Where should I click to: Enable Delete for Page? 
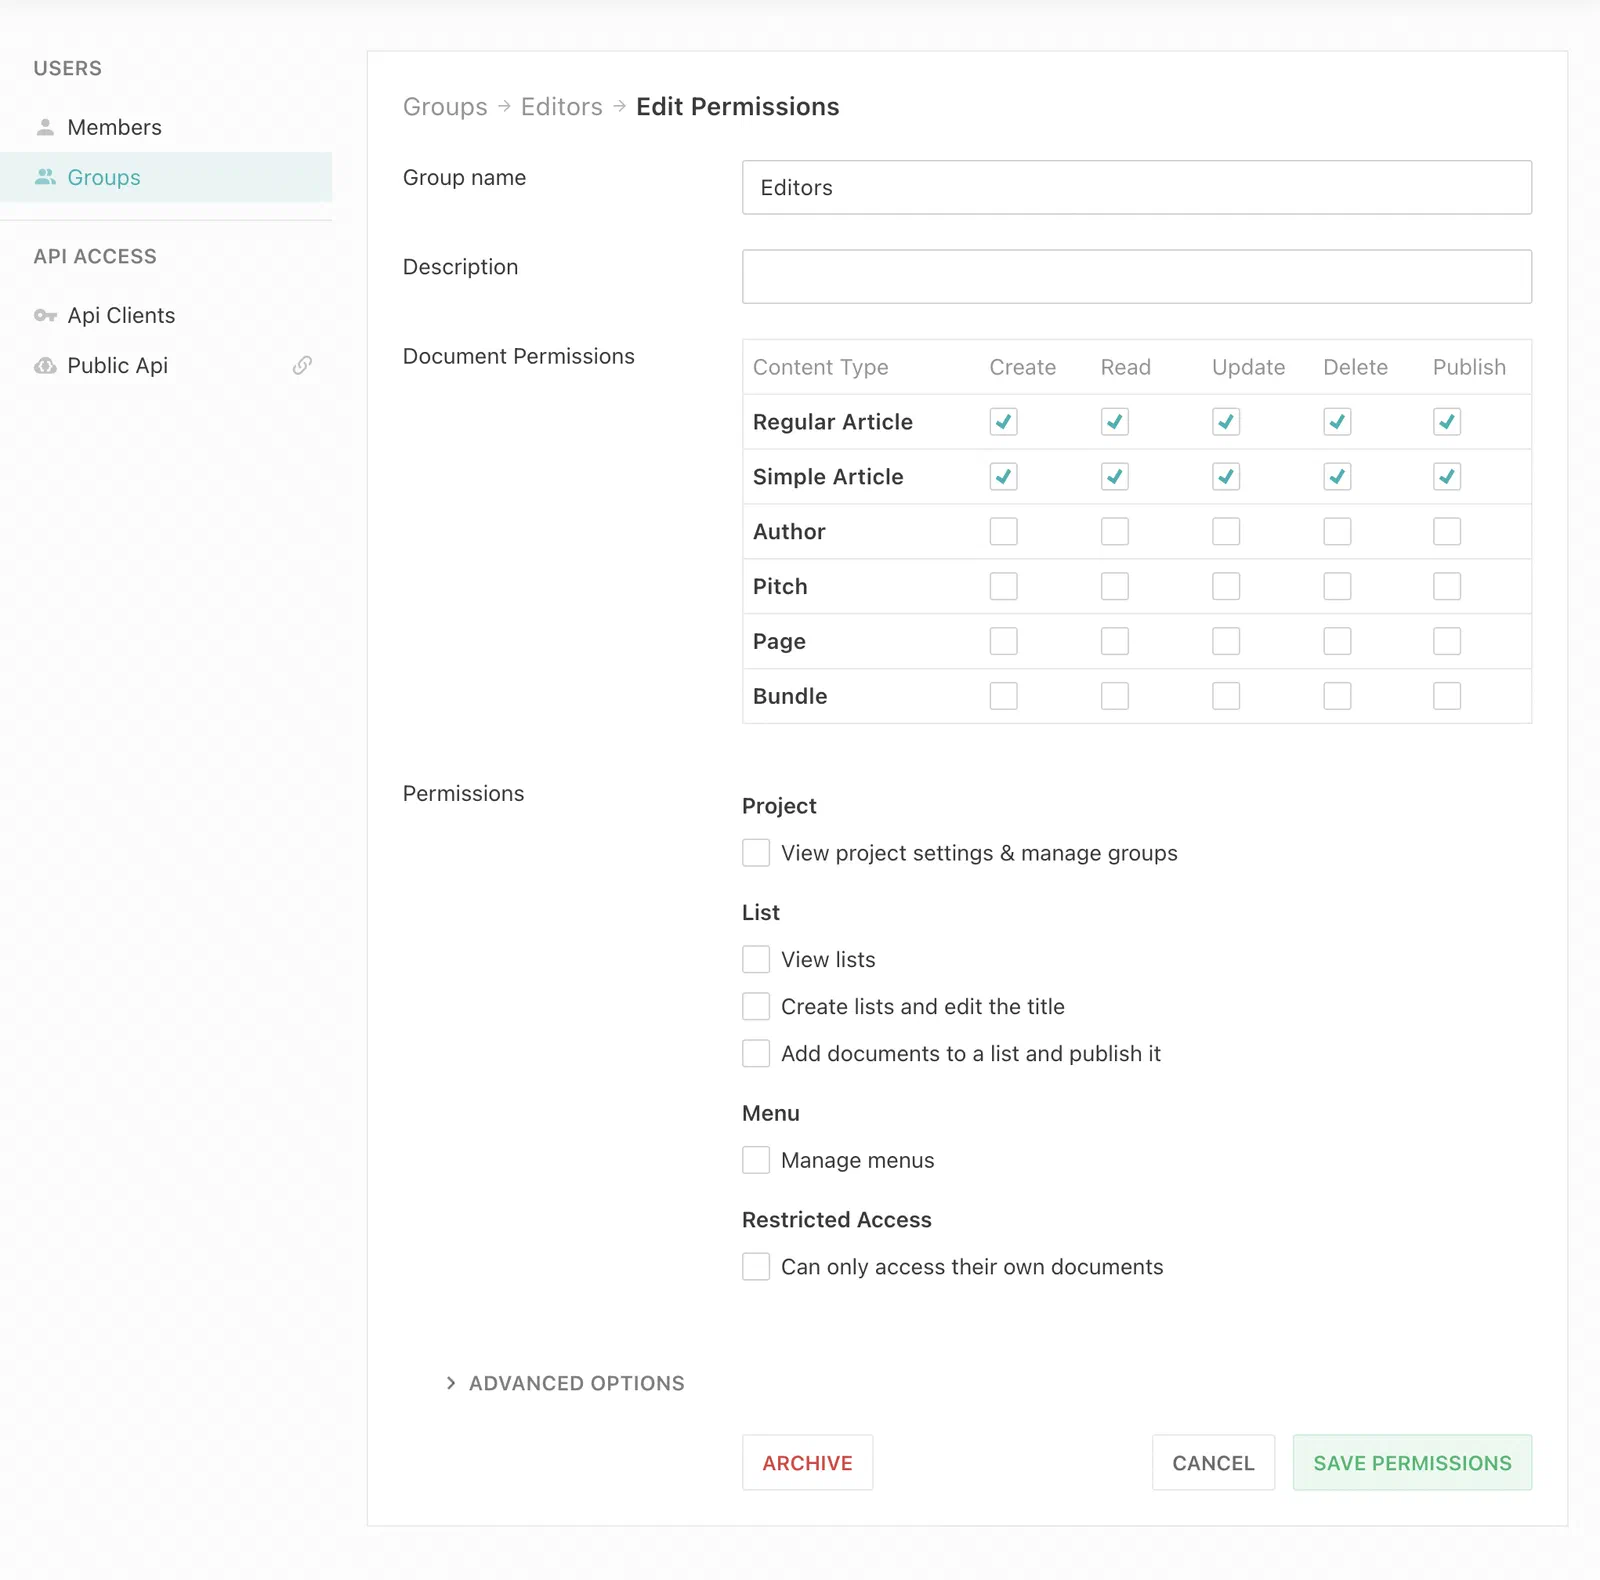tap(1337, 641)
